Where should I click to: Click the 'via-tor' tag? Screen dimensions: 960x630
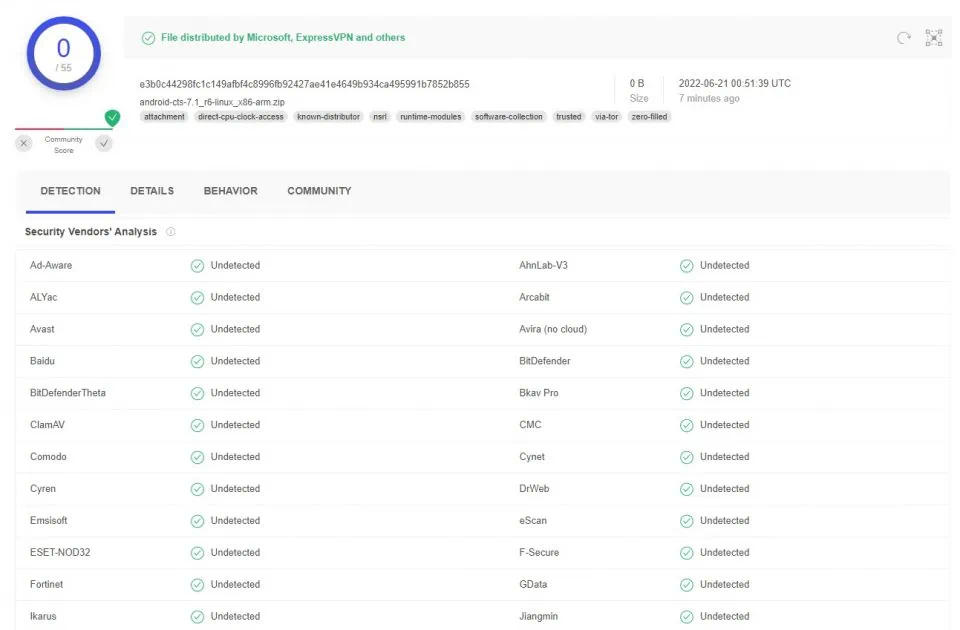coord(606,117)
